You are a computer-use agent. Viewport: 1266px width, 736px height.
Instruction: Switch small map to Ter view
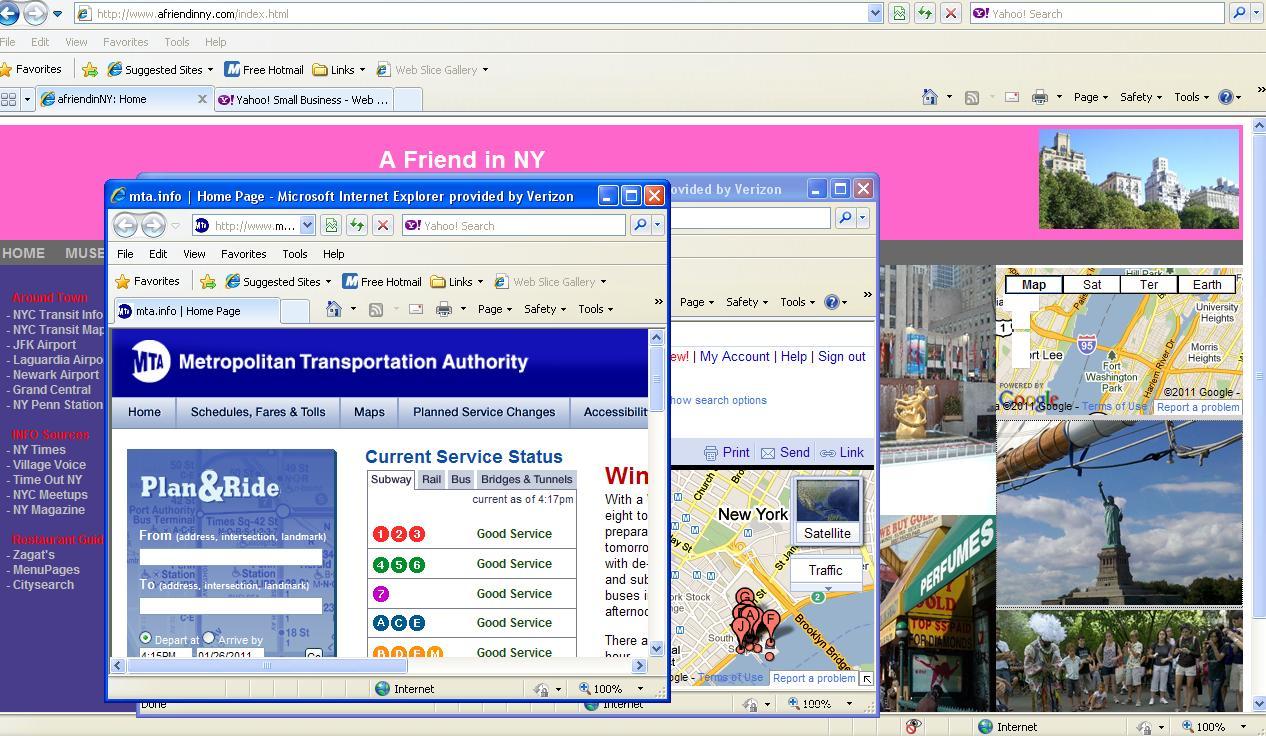point(1149,285)
